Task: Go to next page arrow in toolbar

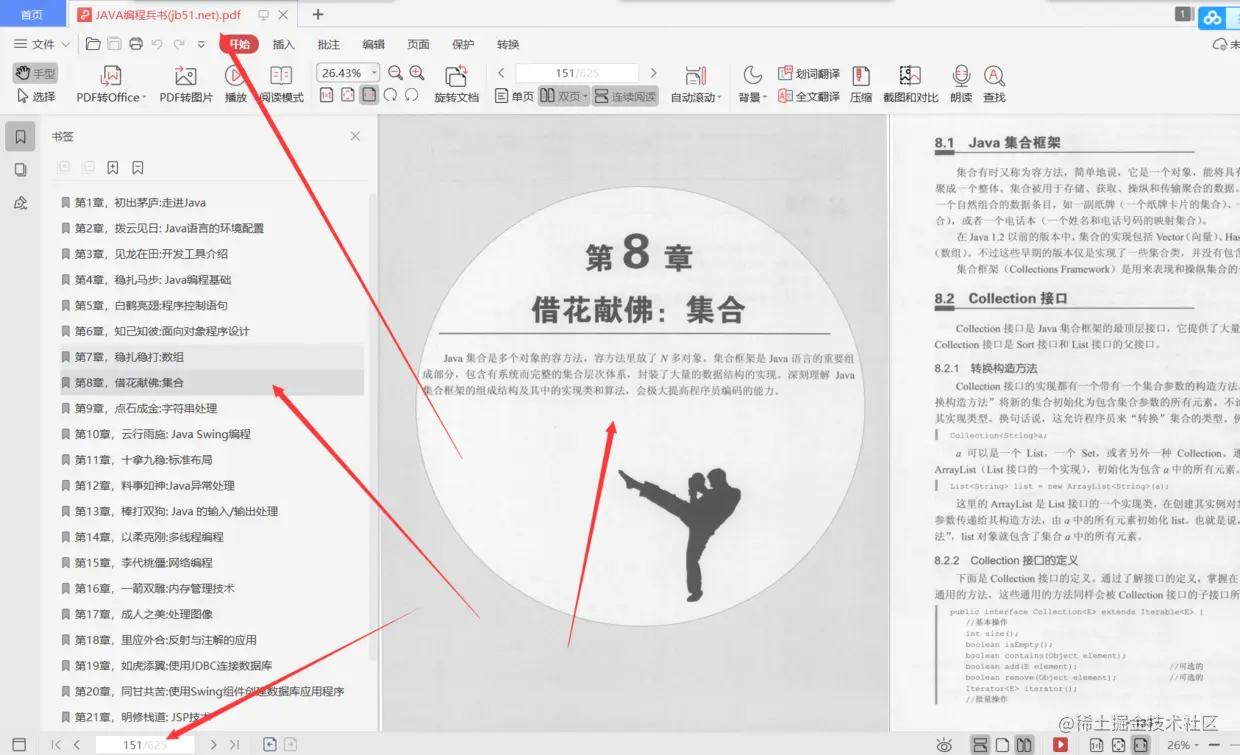Action: 653,73
